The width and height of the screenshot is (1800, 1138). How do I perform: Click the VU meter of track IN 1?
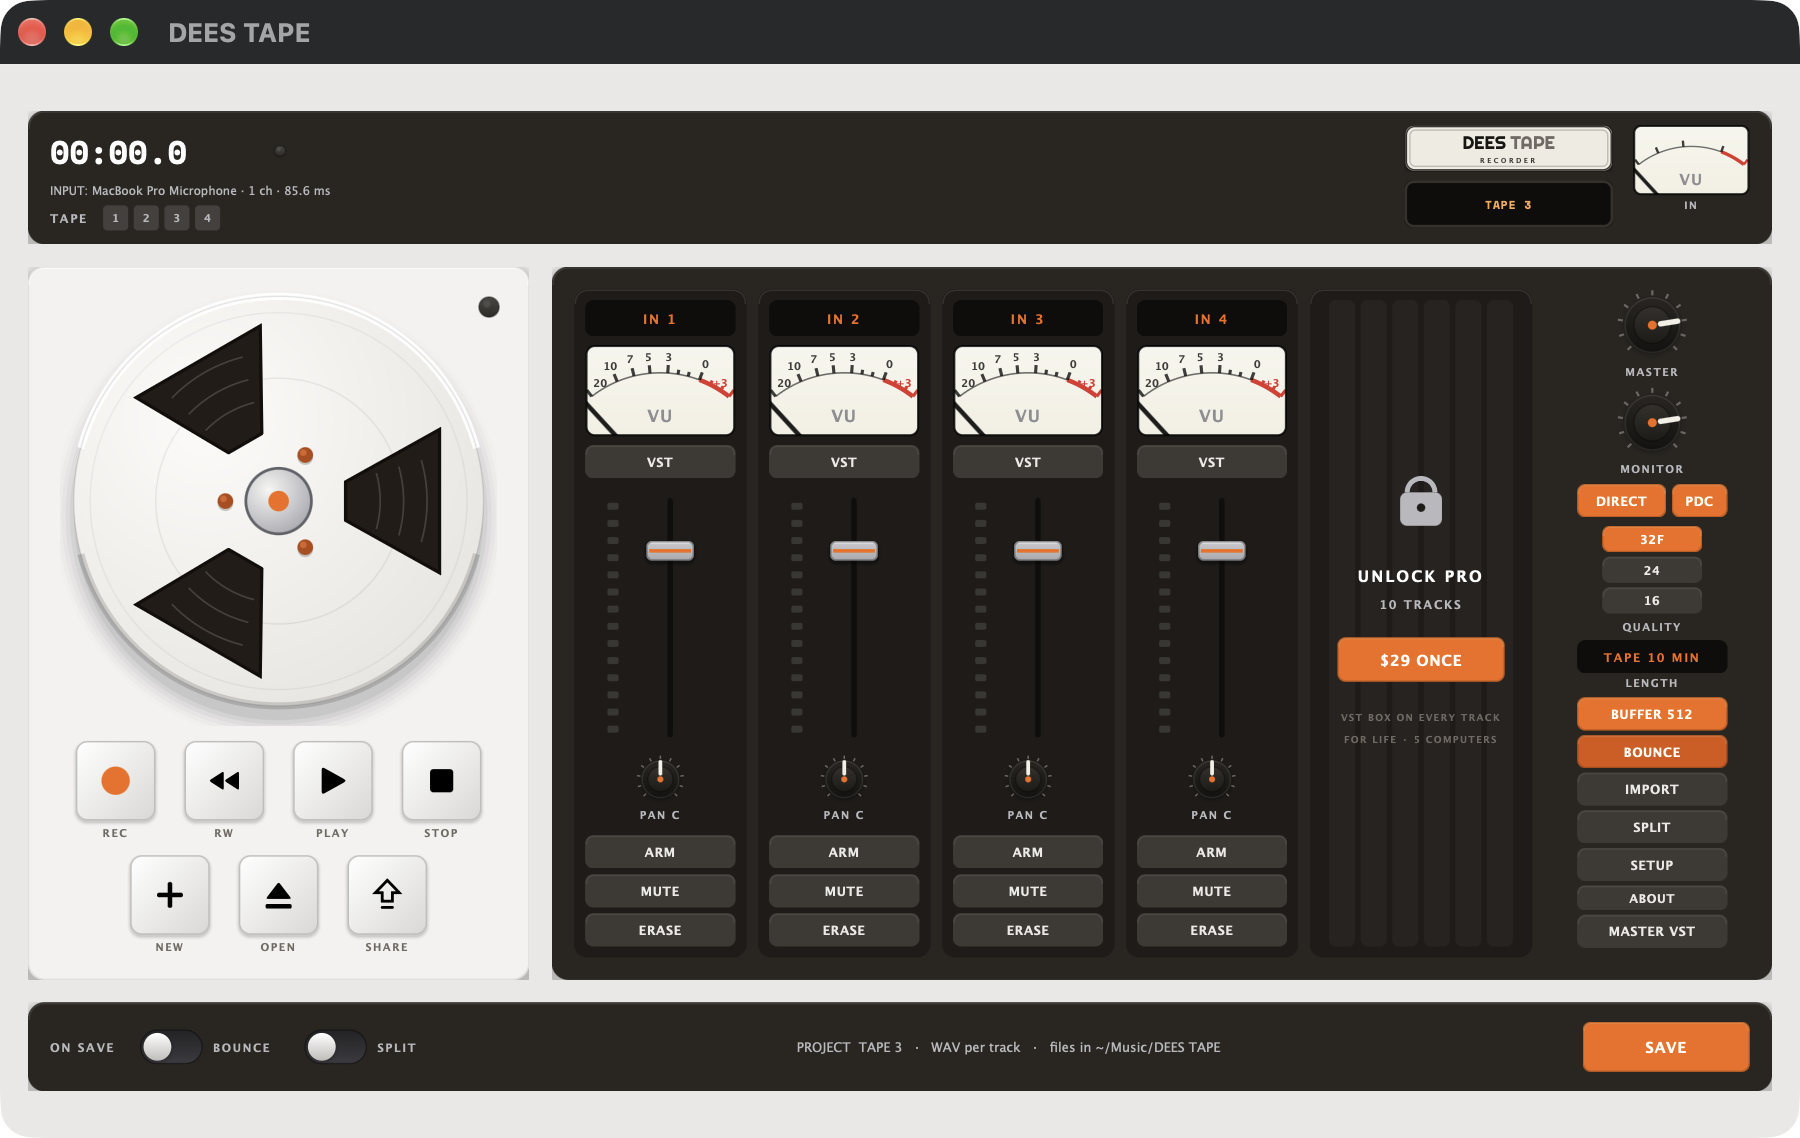point(660,390)
